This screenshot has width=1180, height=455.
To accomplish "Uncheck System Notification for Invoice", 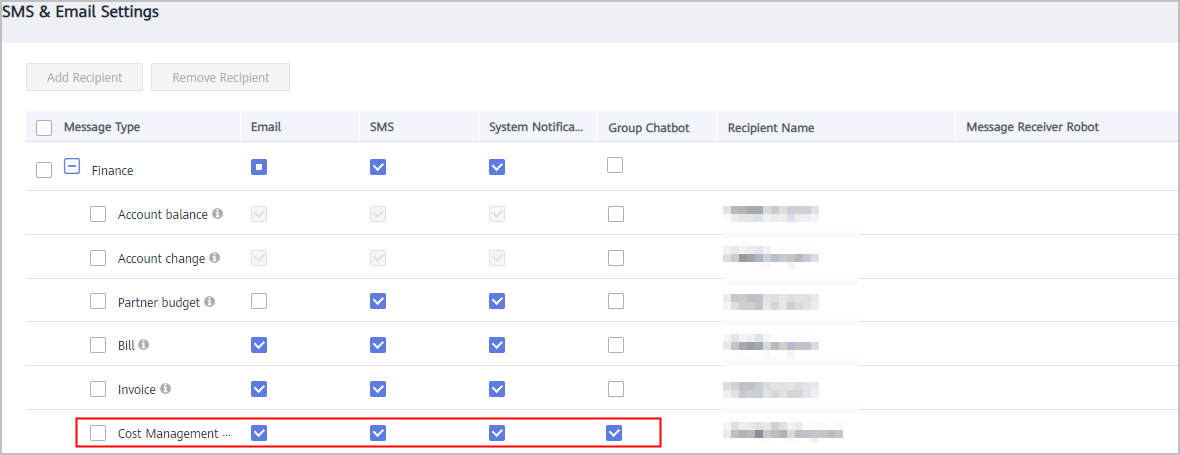I will pyautogui.click(x=497, y=389).
